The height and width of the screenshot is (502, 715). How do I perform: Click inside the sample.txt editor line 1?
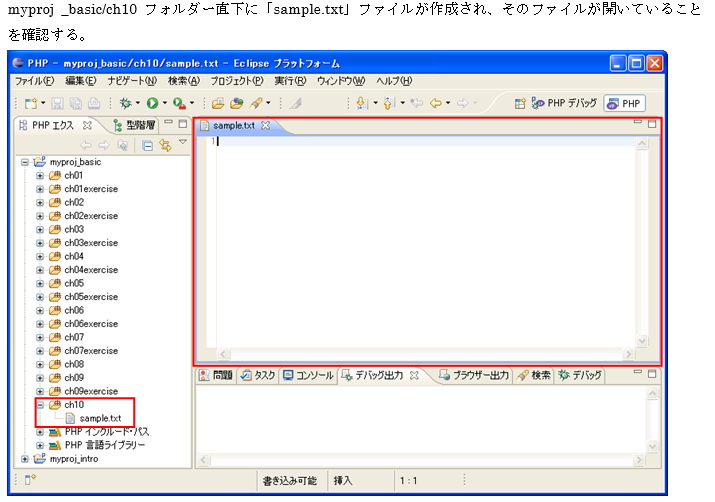point(424,142)
